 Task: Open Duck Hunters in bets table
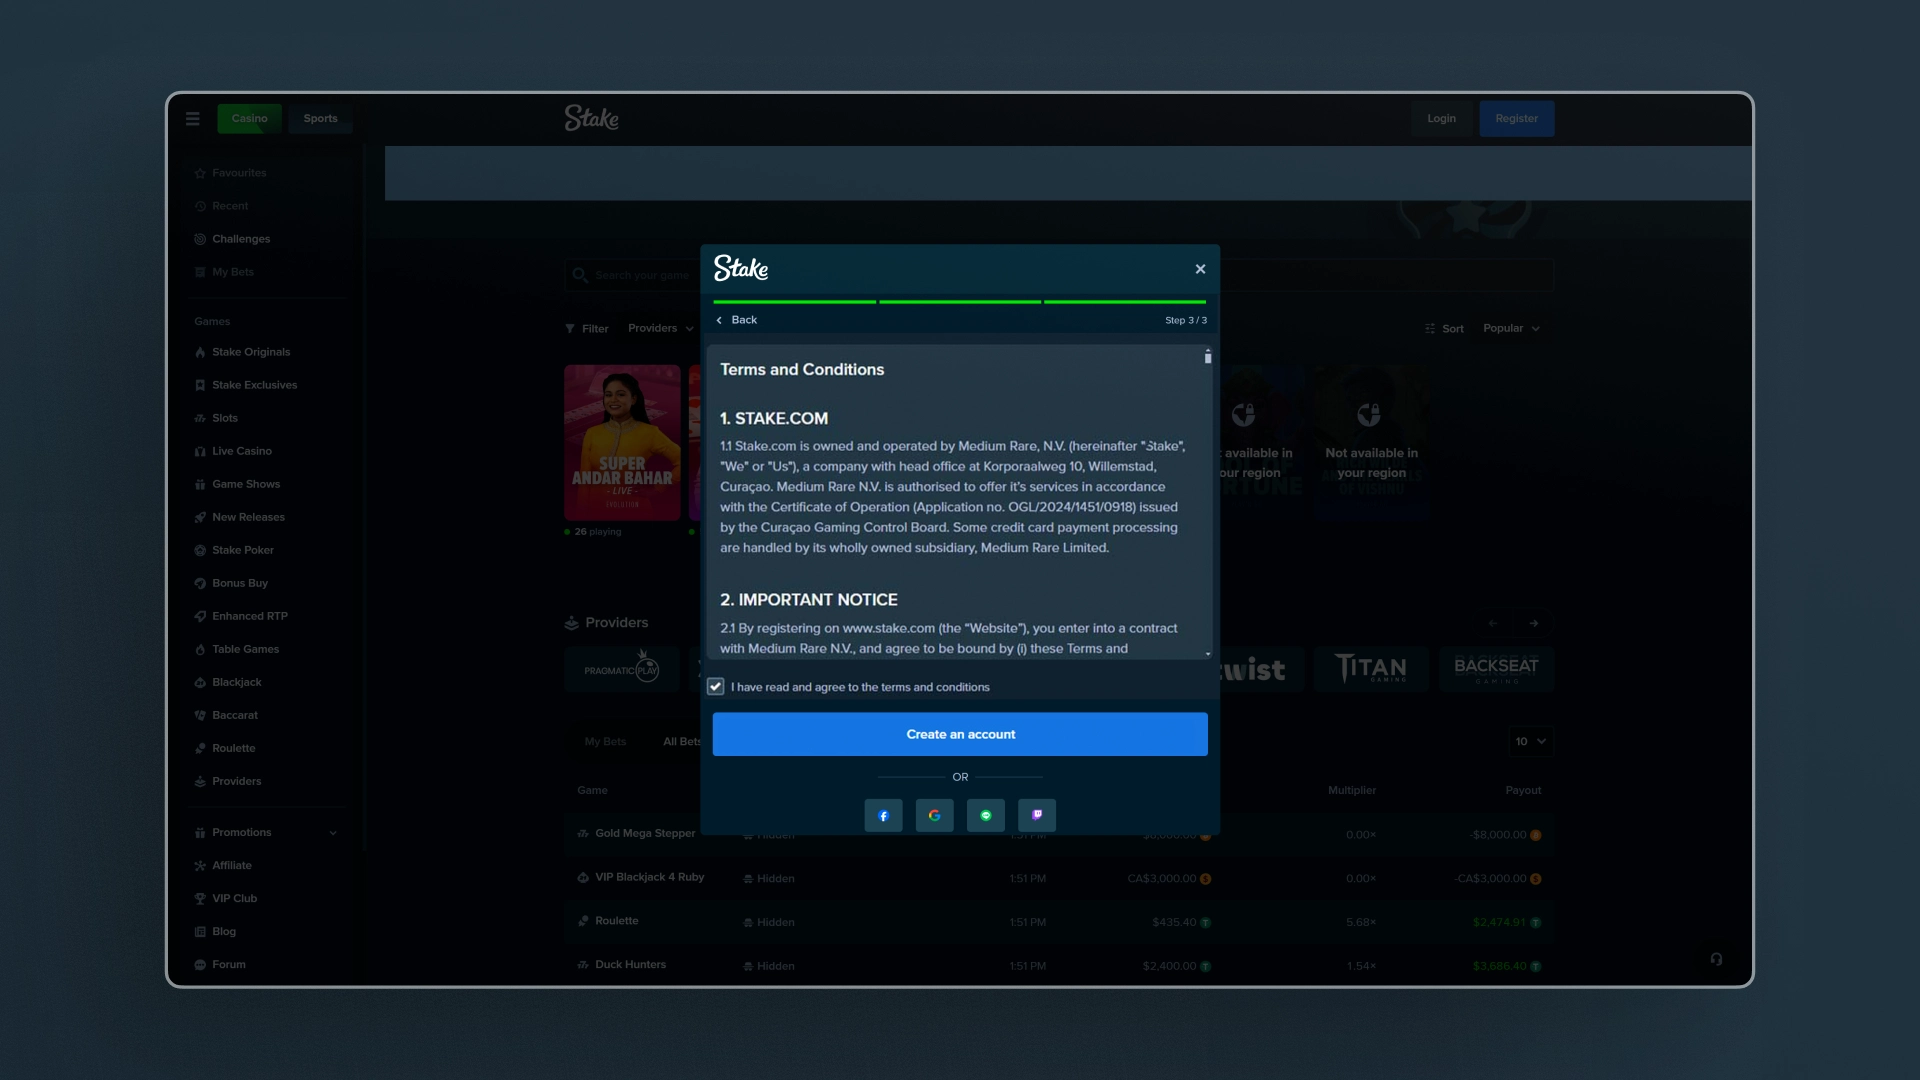pos(630,964)
